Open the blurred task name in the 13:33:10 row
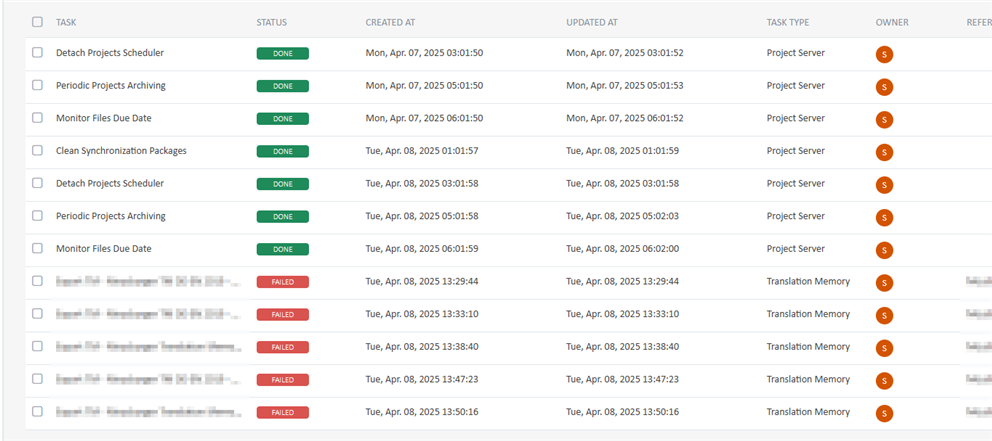The height and width of the screenshot is (441, 992). click(149, 314)
